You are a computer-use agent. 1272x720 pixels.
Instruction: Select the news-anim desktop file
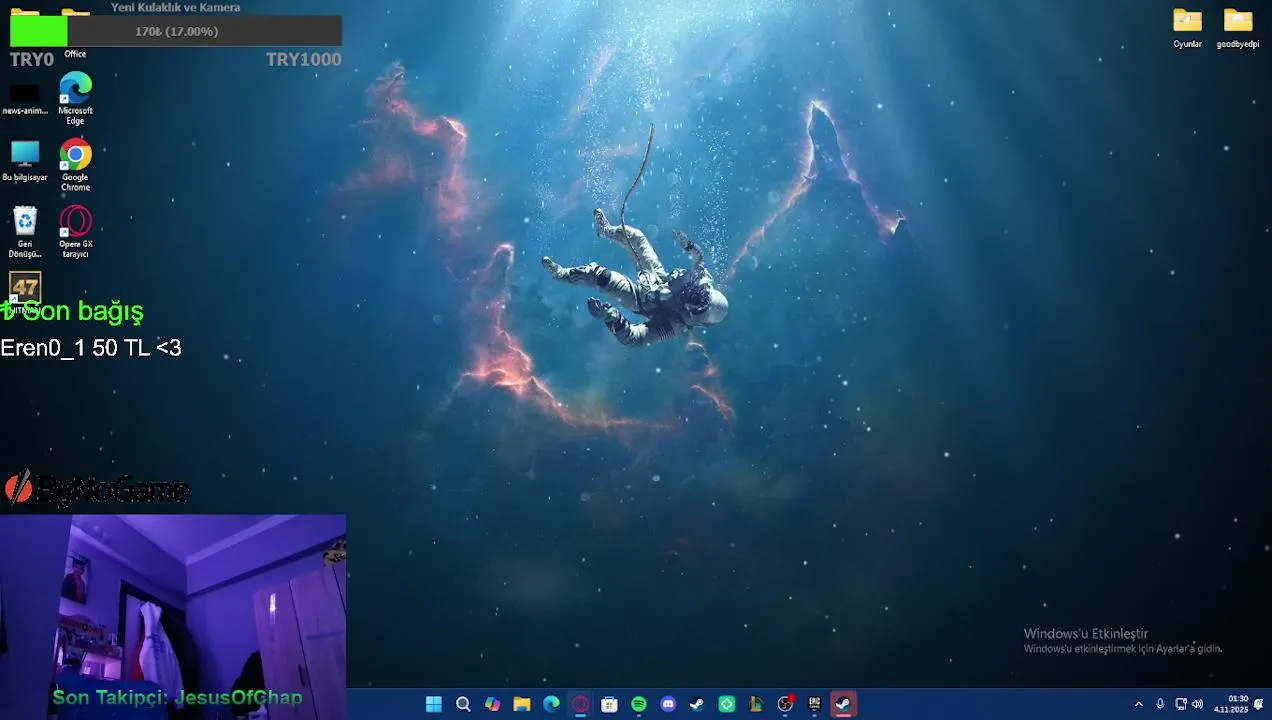click(x=25, y=99)
